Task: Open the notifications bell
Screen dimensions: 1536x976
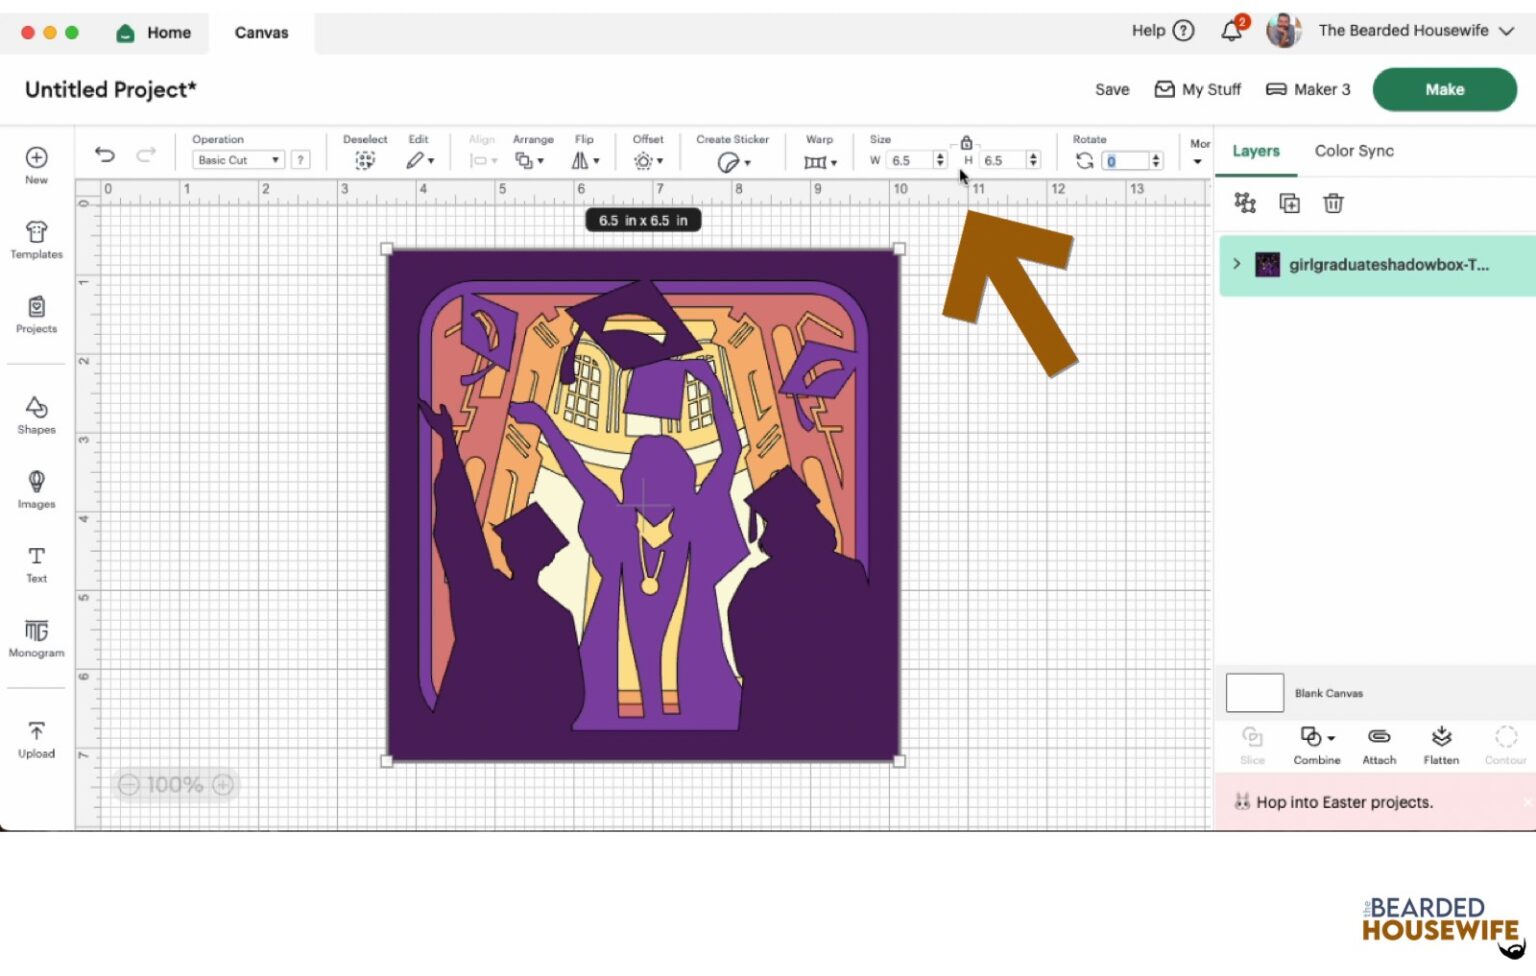Action: click(x=1231, y=31)
